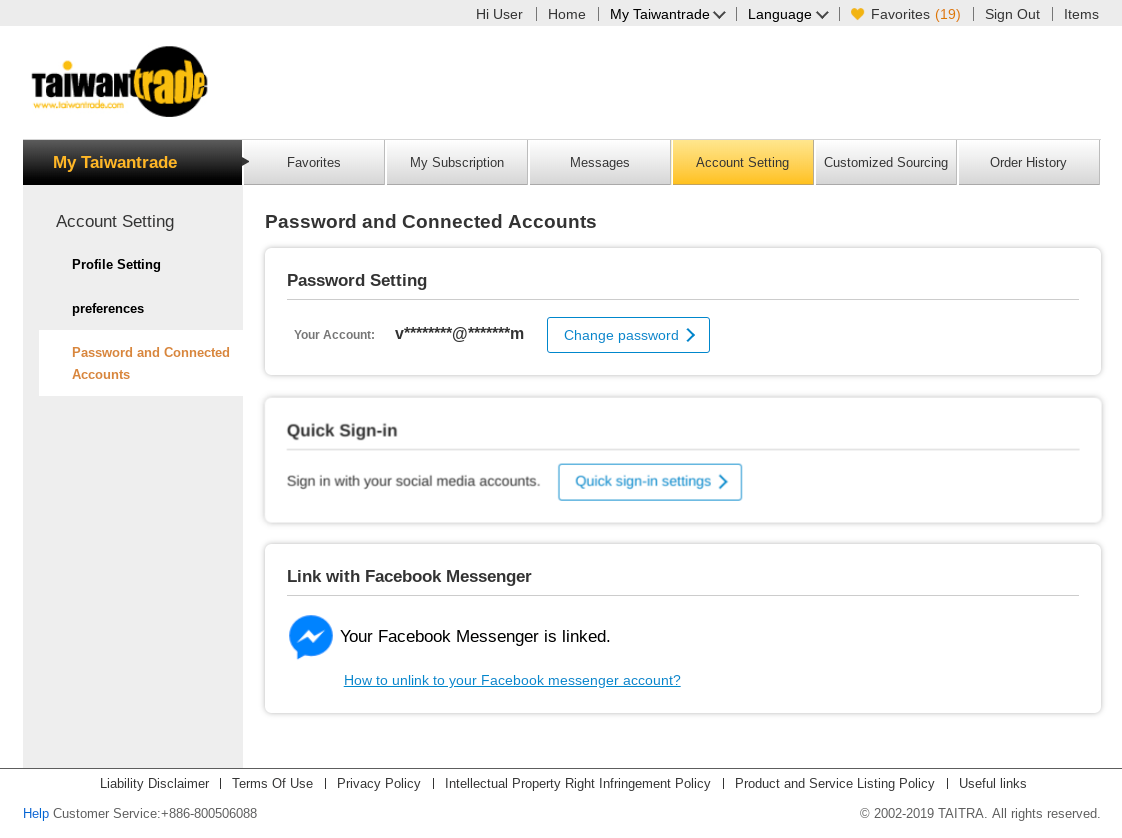This screenshot has width=1122, height=838.
Task: Click the chevron arrow in Change password button
Action: (691, 335)
